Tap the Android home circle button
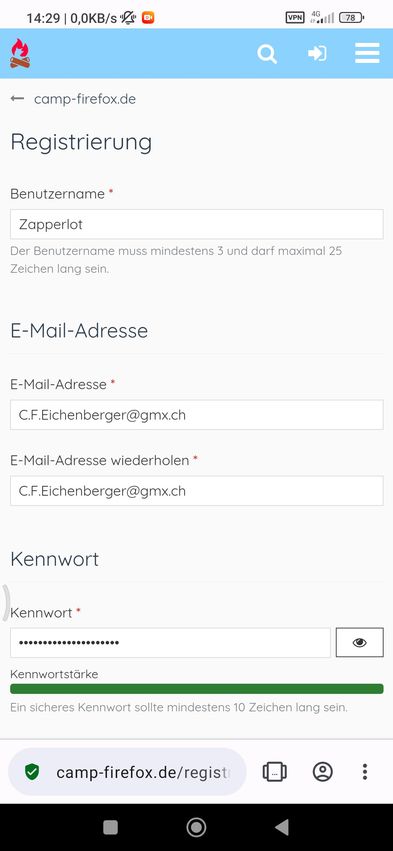The height and width of the screenshot is (851, 393). pos(196,827)
